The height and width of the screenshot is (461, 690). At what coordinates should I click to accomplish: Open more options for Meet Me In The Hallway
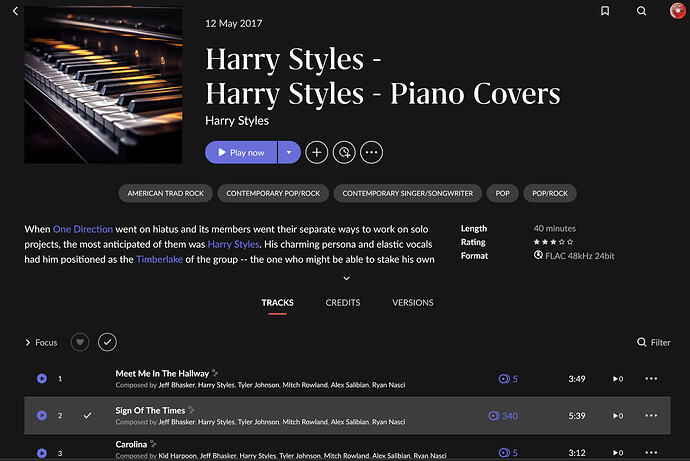[651, 378]
